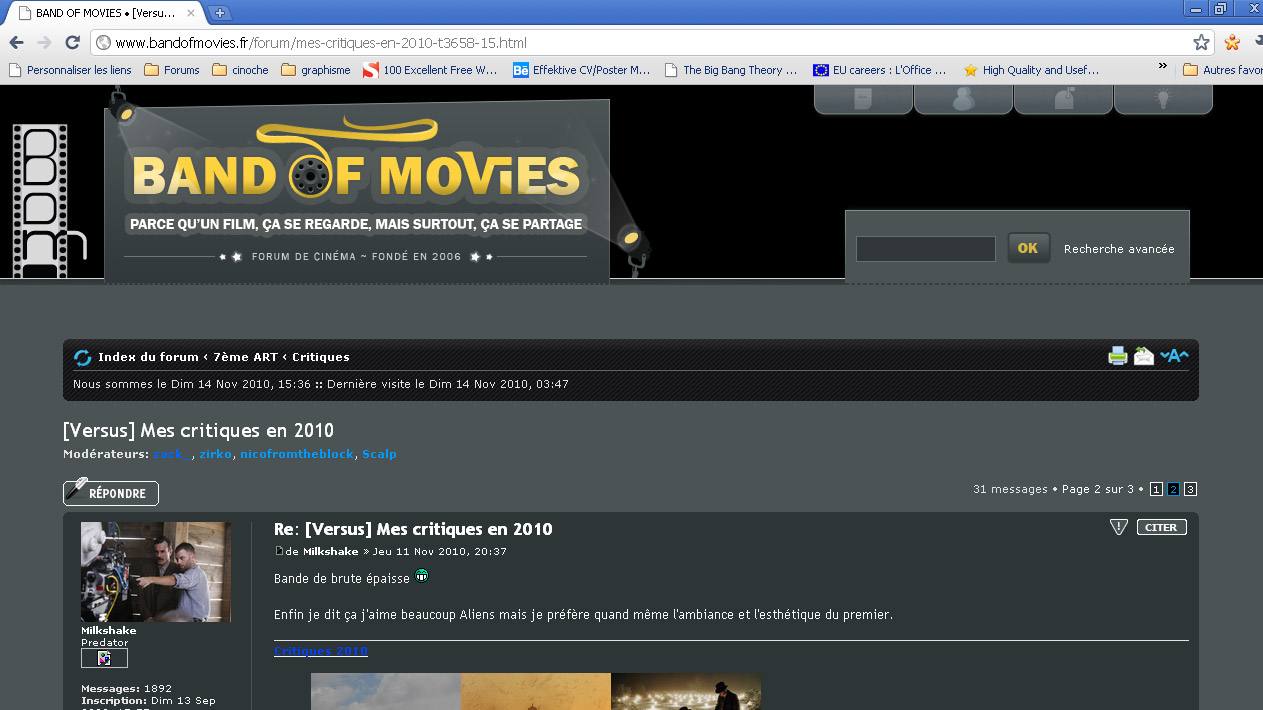Open the Critiques 2010 signature link
This screenshot has height=710, width=1263.
(x=321, y=651)
